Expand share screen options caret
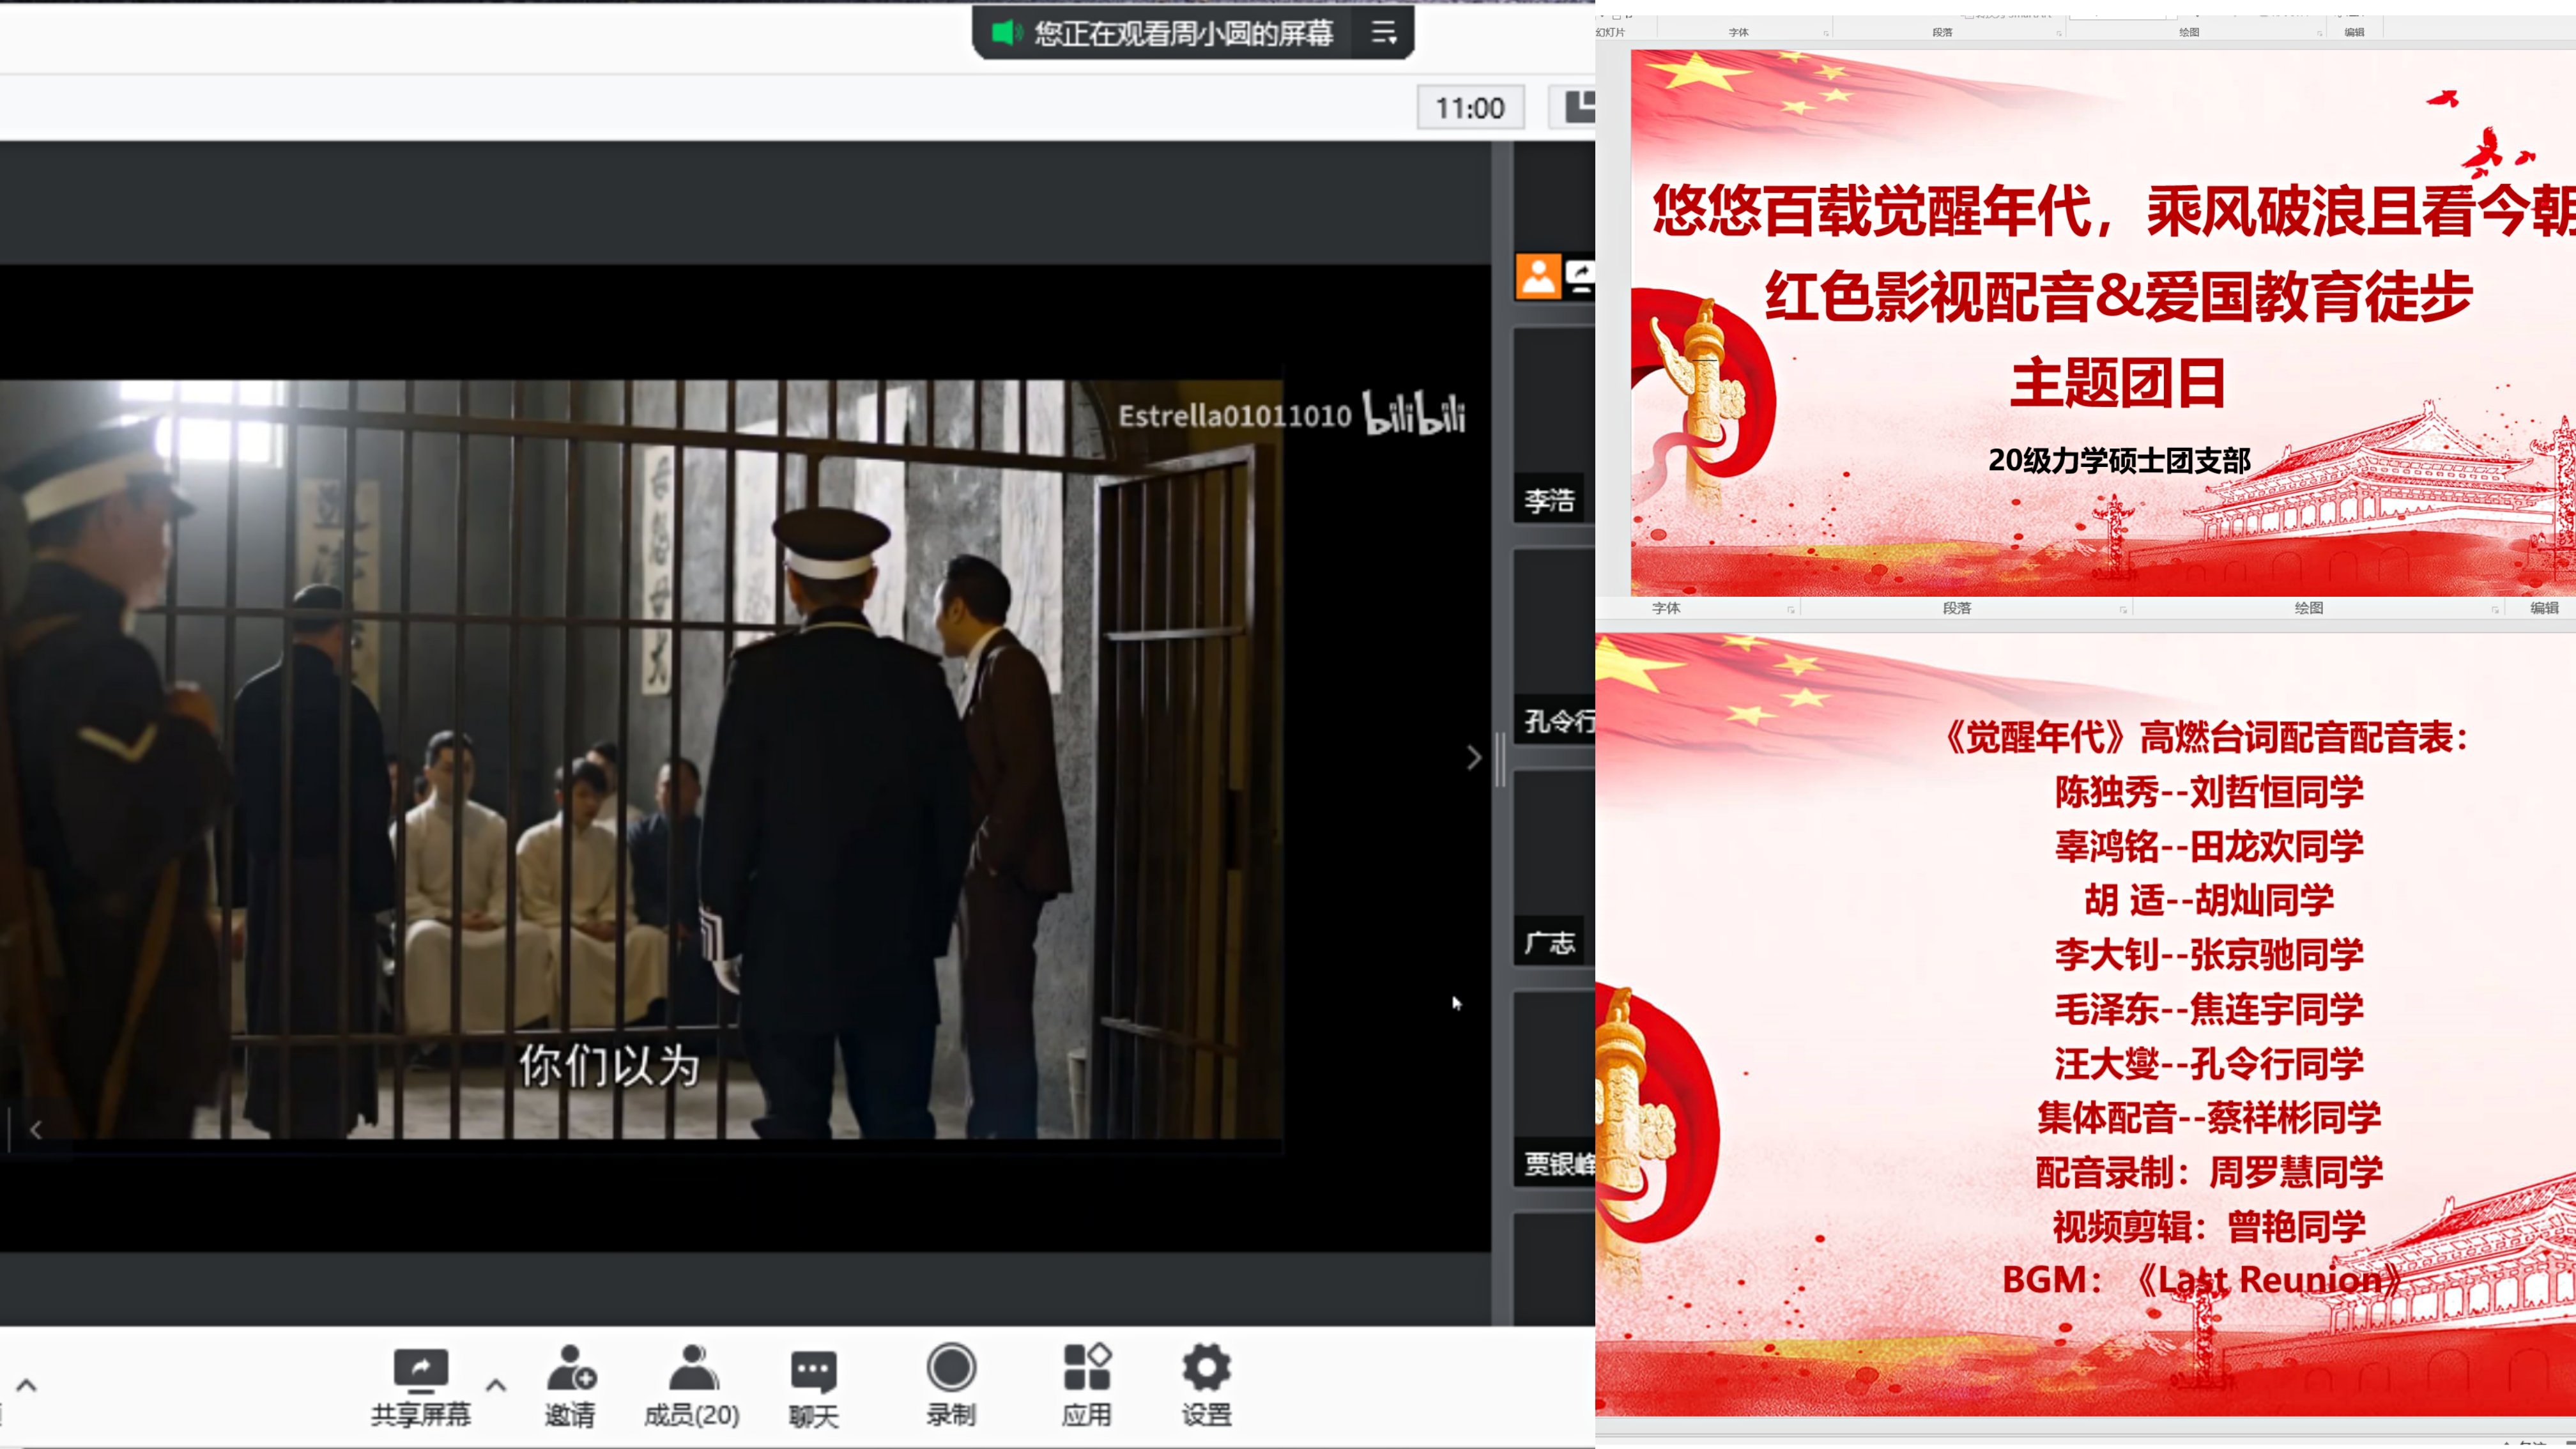2576x1449 pixels. (x=496, y=1385)
